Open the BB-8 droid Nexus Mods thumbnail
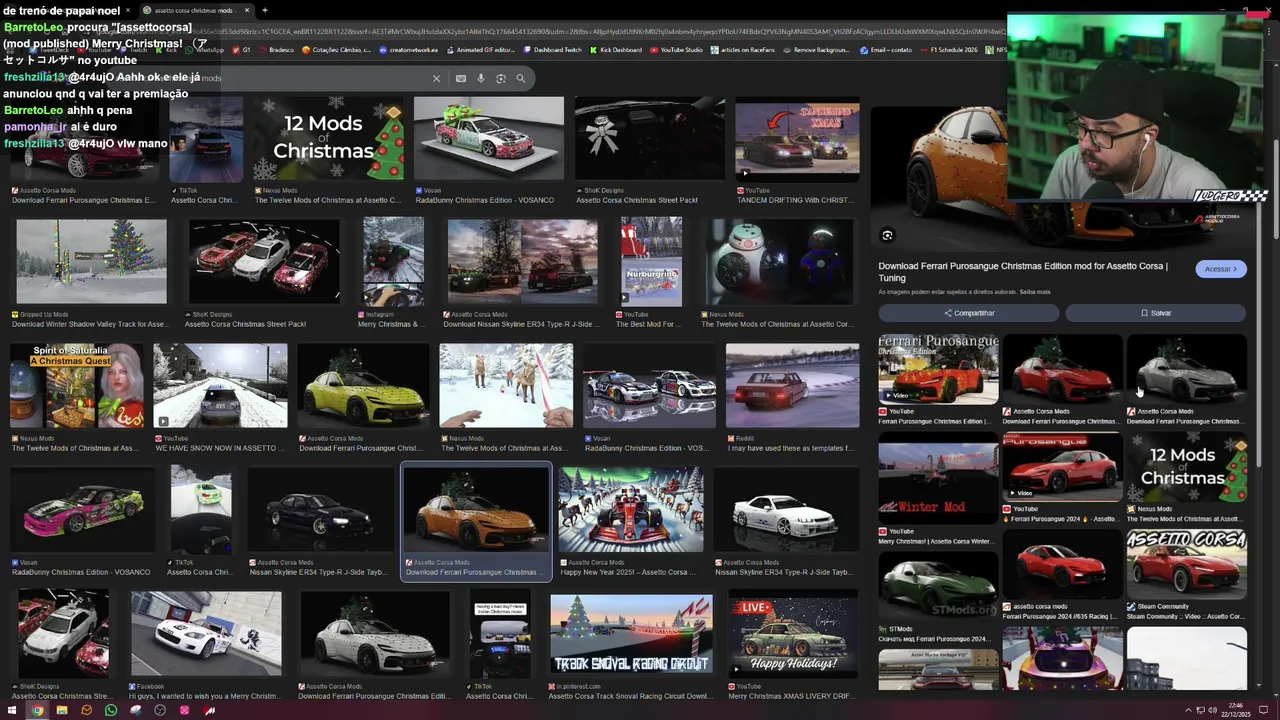The width and height of the screenshot is (1280, 720). click(x=780, y=262)
